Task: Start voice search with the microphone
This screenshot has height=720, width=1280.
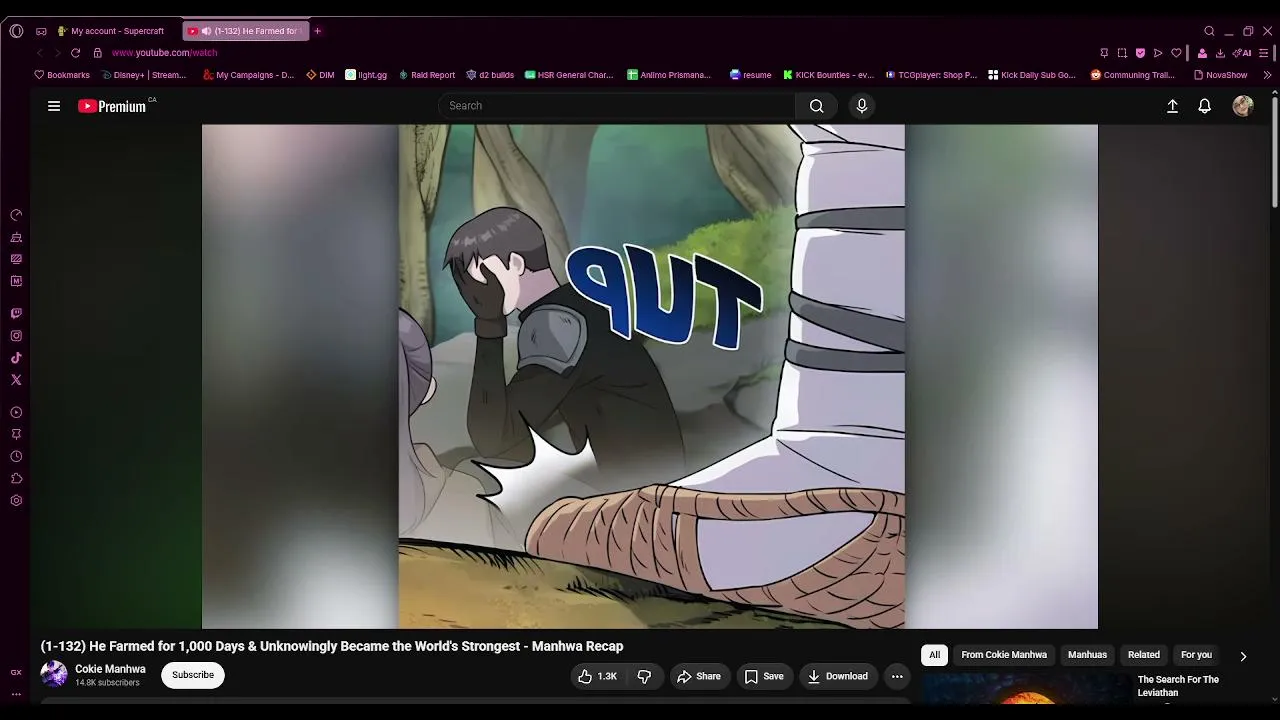Action: pyautogui.click(x=862, y=106)
